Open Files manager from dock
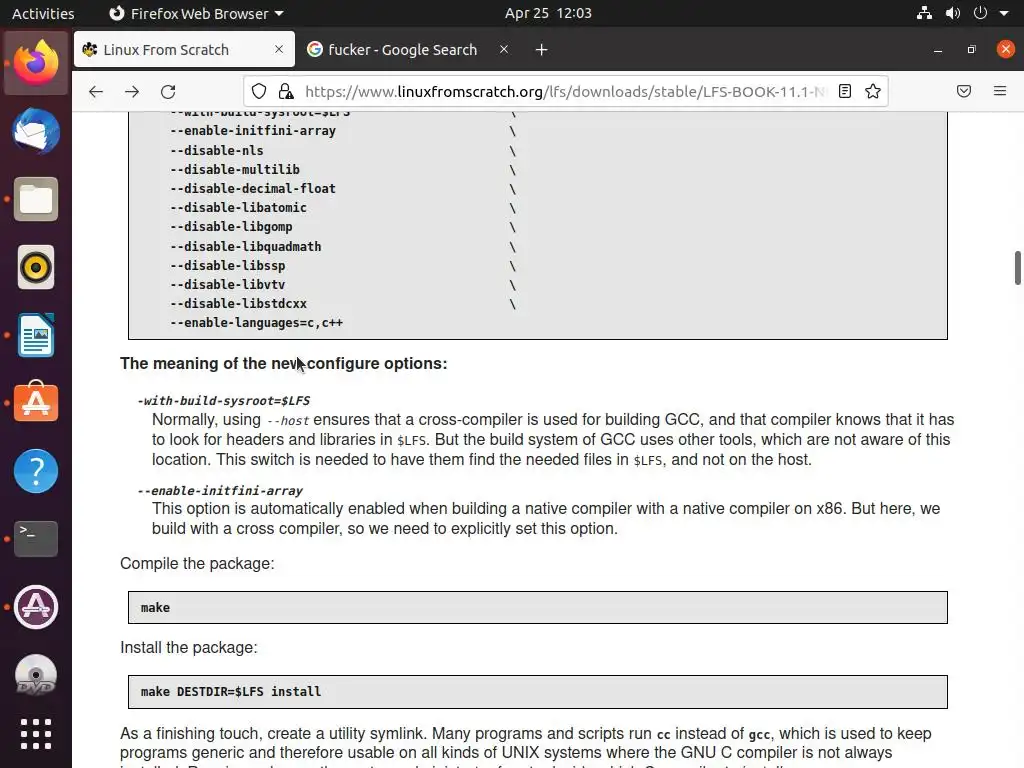 [36, 199]
